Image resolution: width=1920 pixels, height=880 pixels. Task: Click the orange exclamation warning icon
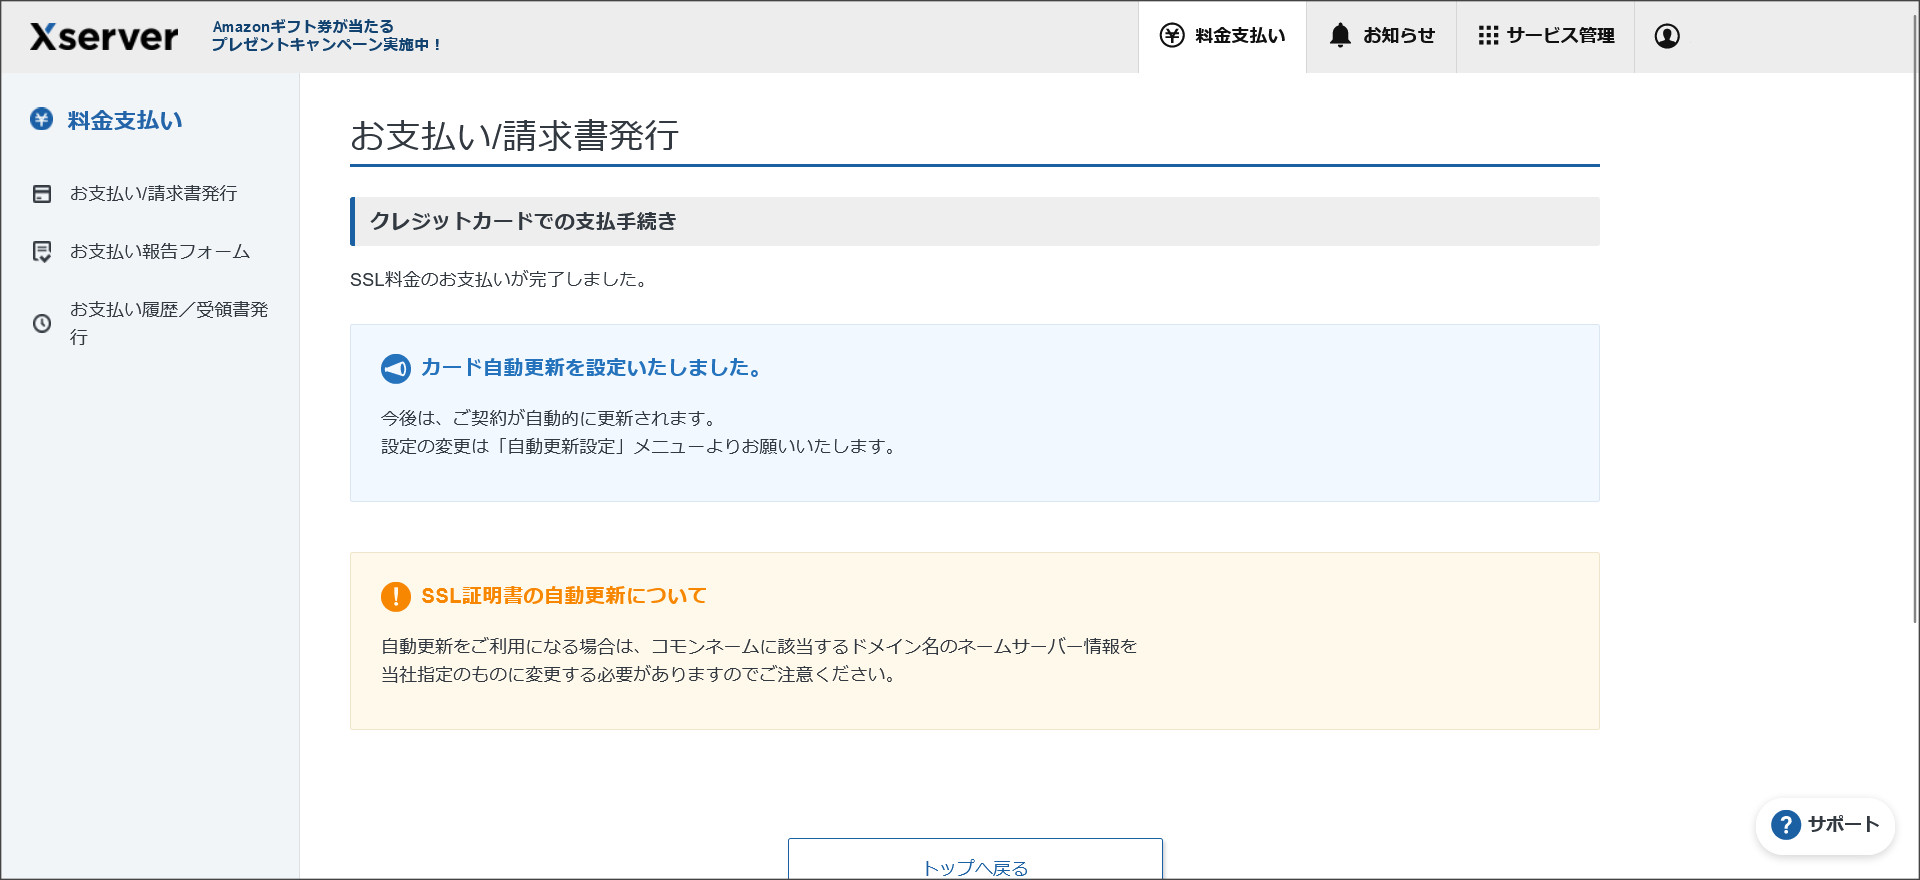(x=396, y=597)
